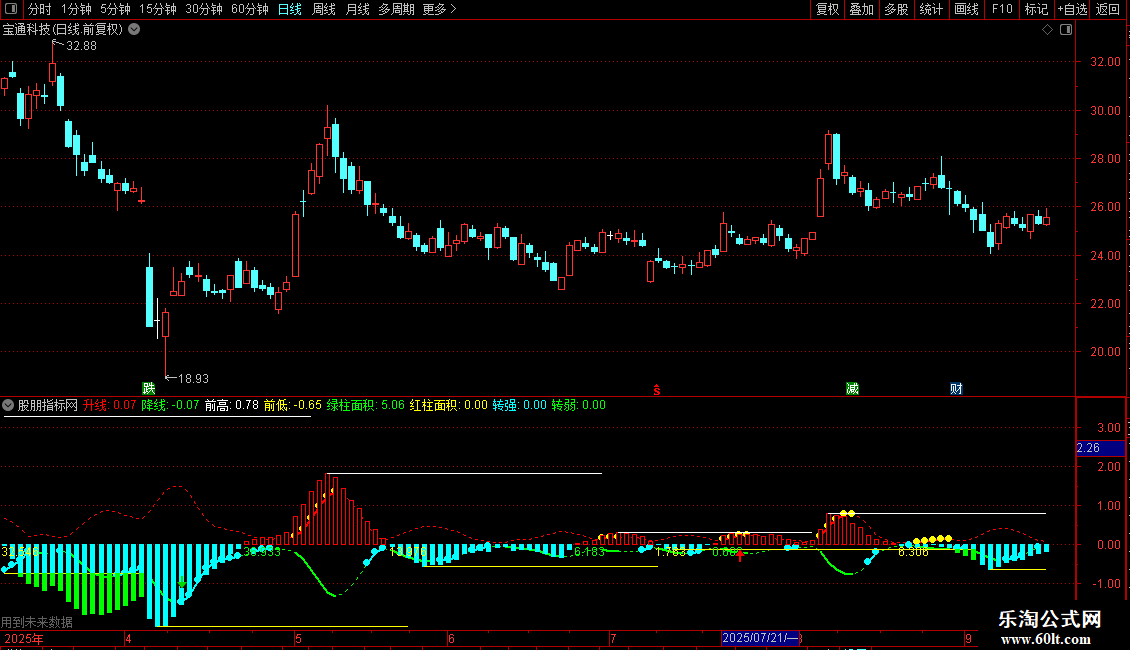Click the month 5 timeline label
Viewport: 1130px width, 650px height.
coord(298,638)
